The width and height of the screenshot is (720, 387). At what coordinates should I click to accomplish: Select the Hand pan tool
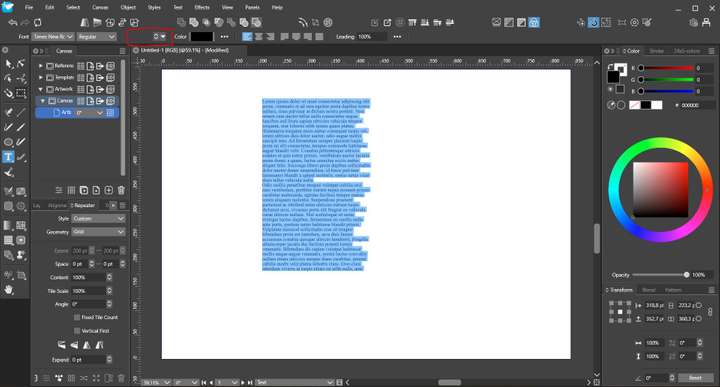pyautogui.click(x=9, y=290)
